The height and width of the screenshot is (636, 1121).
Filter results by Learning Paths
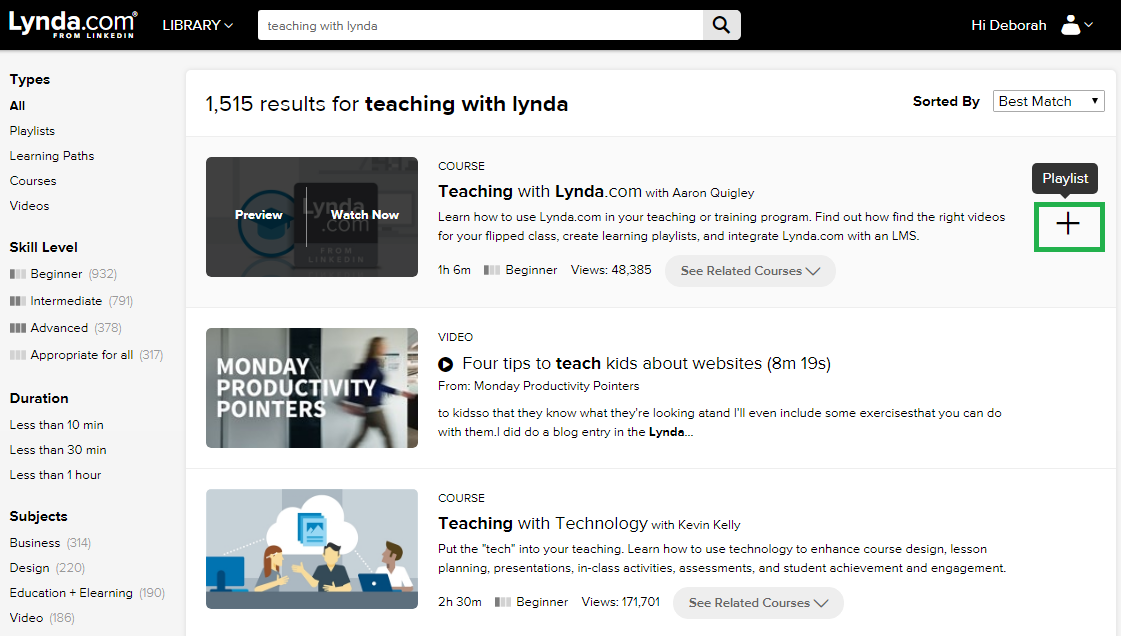51,156
